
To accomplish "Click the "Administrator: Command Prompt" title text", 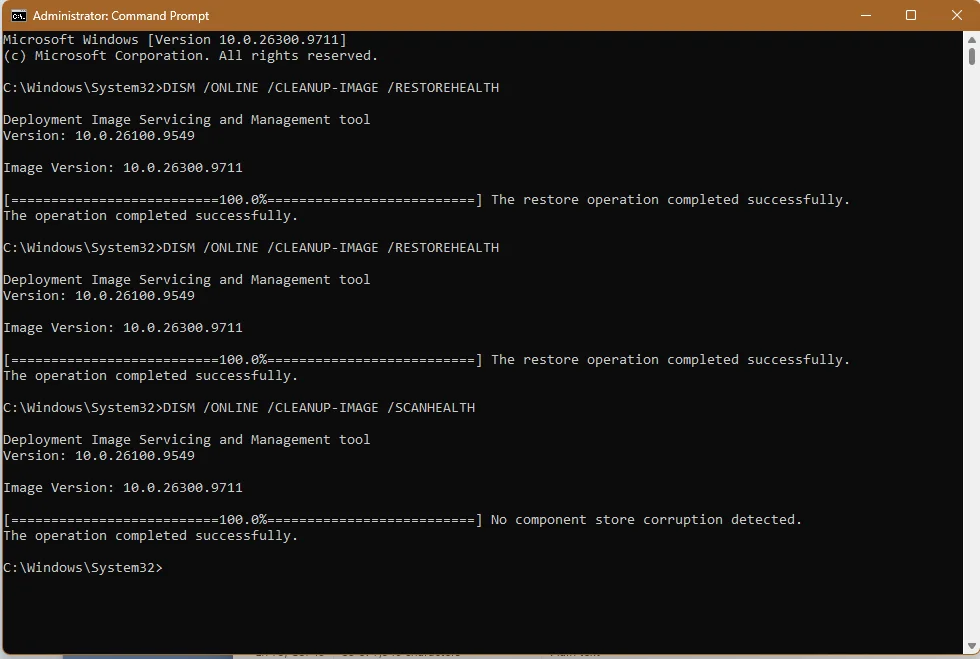I will [121, 16].
